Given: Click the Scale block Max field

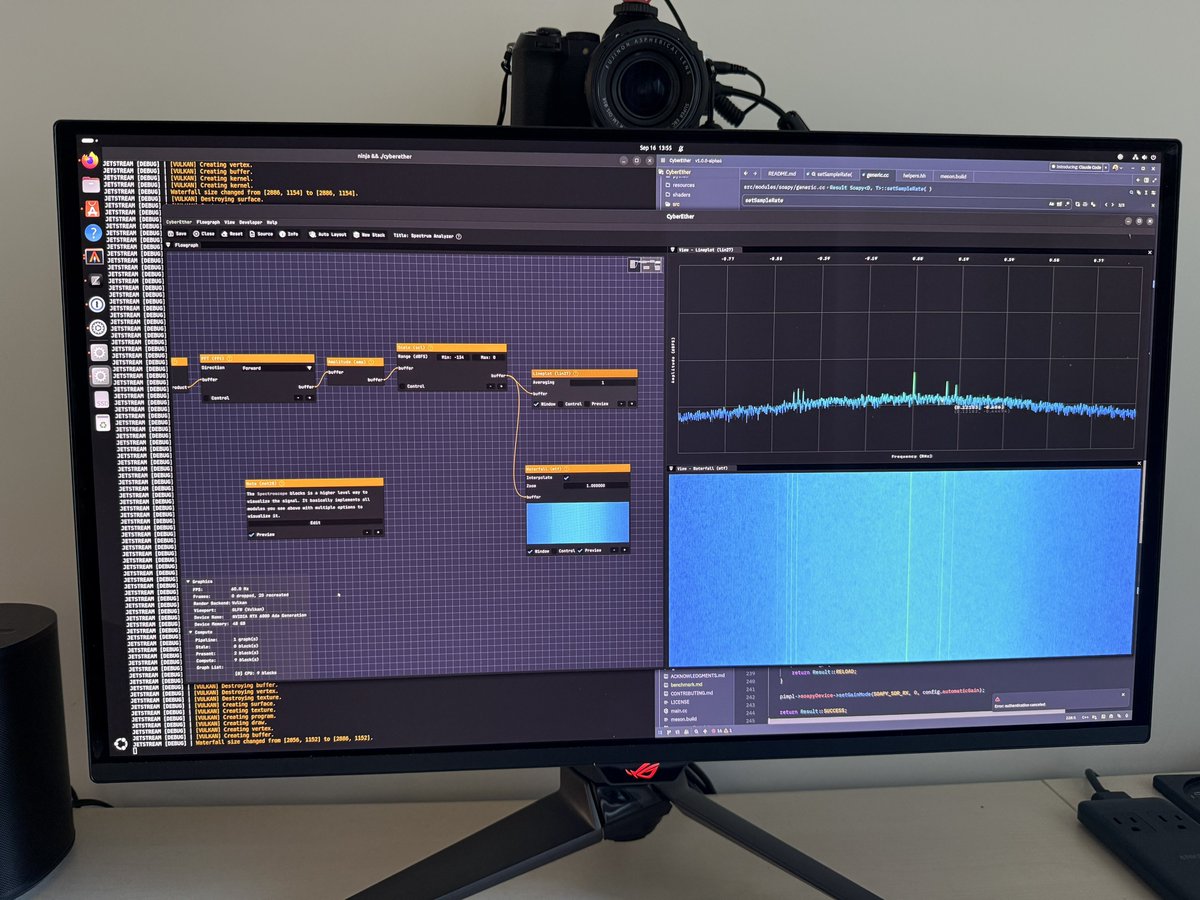Looking at the screenshot, I should click(487, 357).
